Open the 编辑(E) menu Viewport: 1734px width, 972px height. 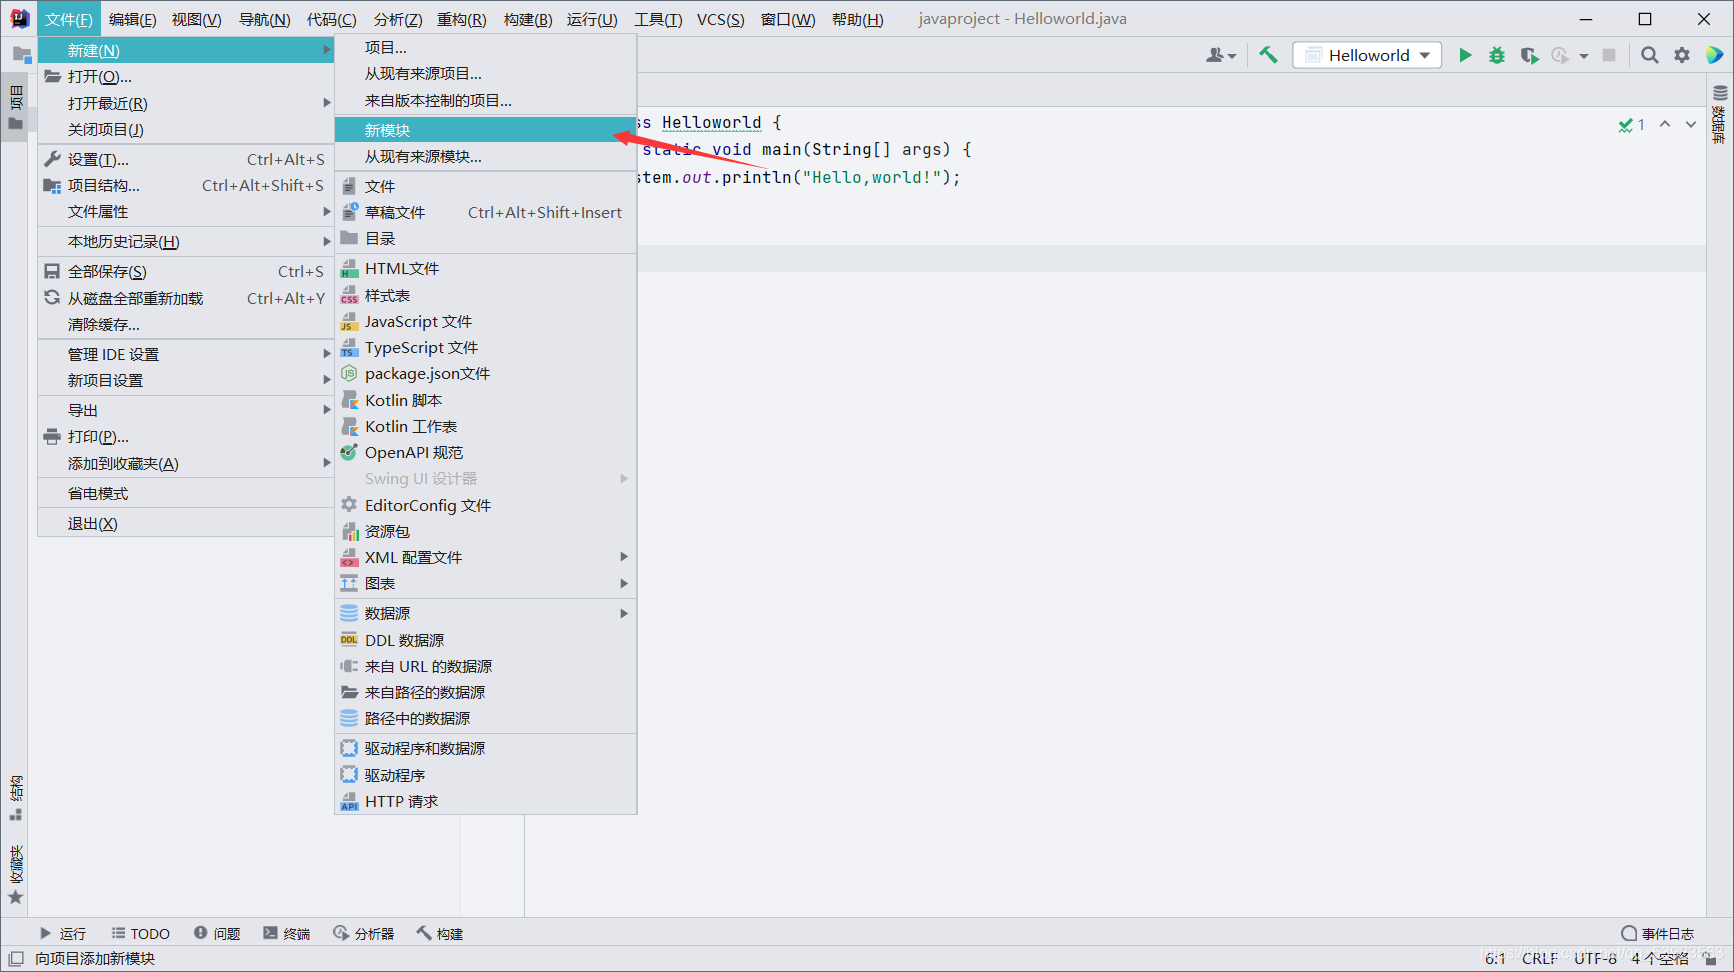[x=132, y=19]
